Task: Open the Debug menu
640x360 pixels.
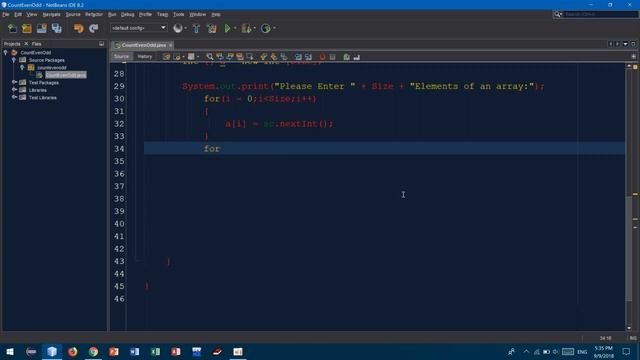Action: pos(127,14)
